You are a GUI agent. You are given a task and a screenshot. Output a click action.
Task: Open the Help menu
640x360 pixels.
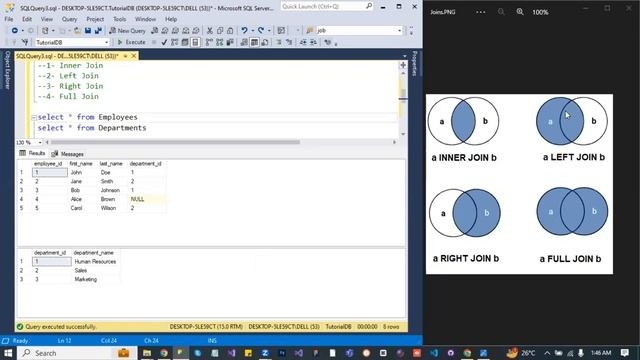coord(171,19)
